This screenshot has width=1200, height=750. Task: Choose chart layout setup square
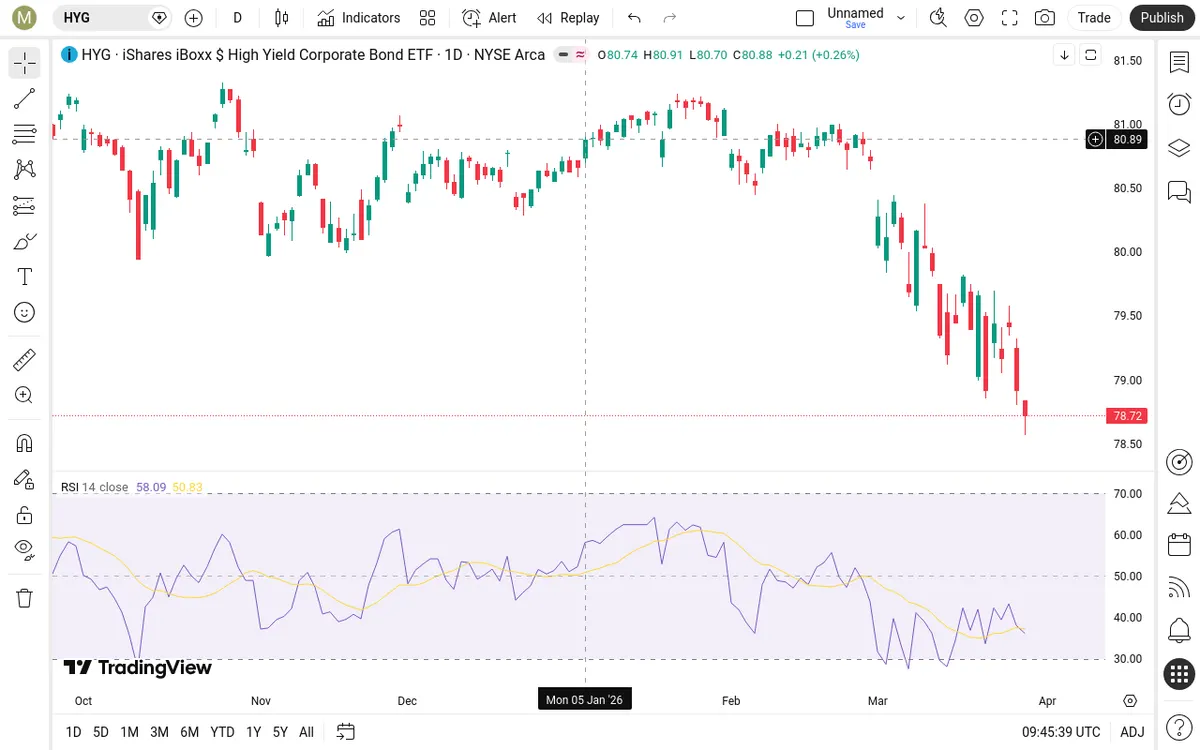[805, 18]
